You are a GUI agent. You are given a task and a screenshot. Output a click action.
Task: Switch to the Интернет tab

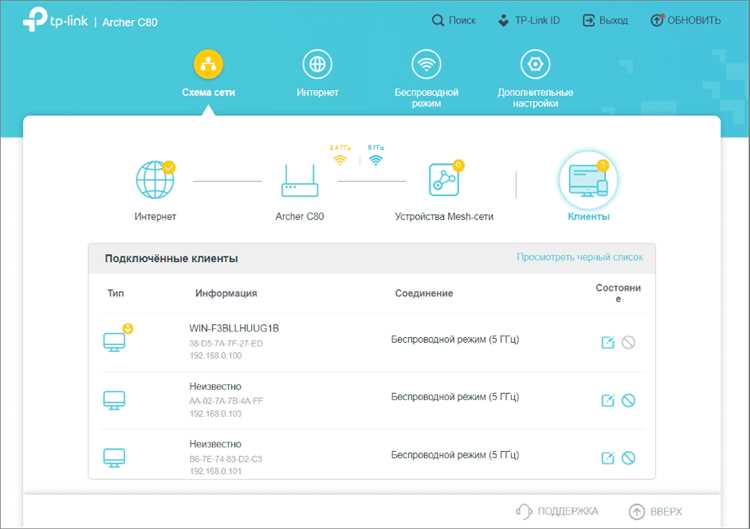coord(317,73)
